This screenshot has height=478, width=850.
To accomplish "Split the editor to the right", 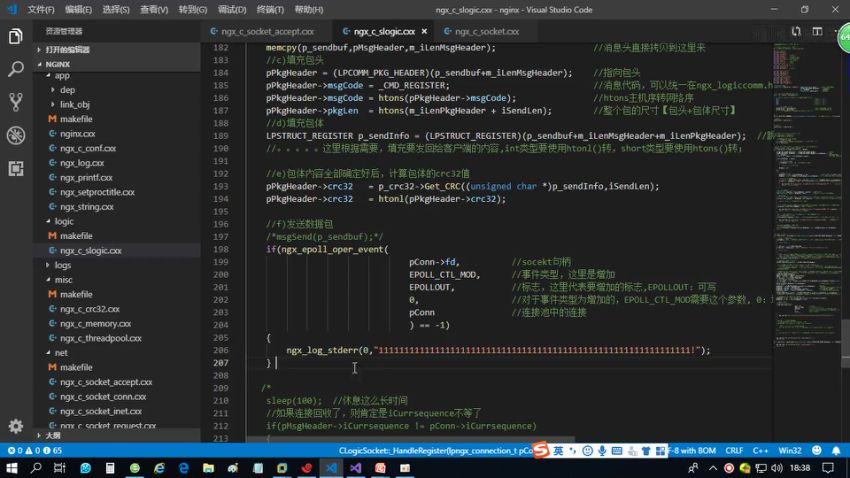I will coord(817,31).
